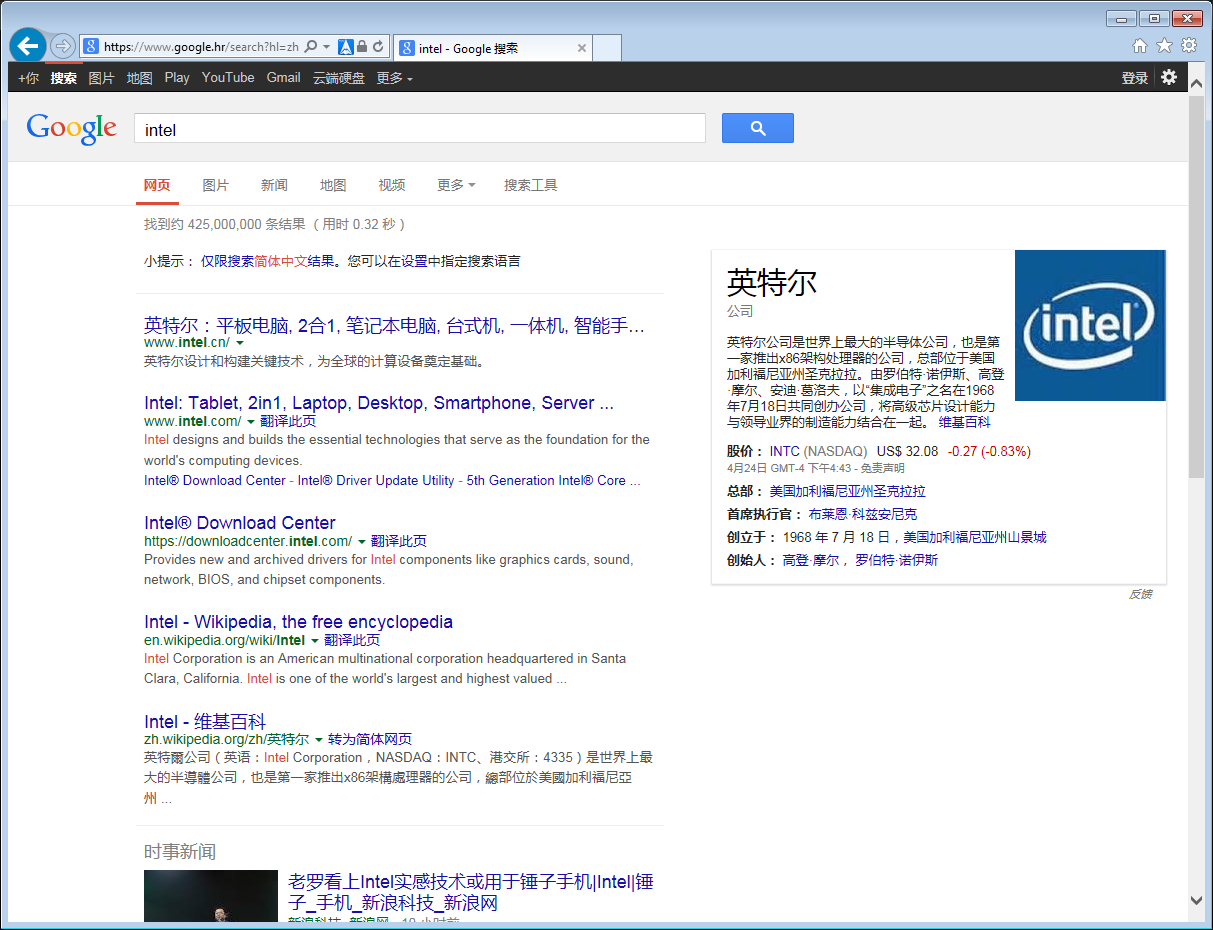Expand the 更多 dropdown beside 视频

click(455, 185)
